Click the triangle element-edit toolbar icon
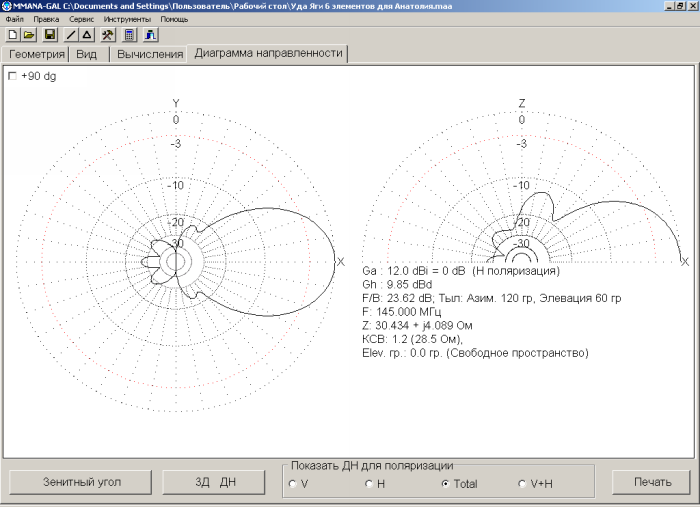 87,35
